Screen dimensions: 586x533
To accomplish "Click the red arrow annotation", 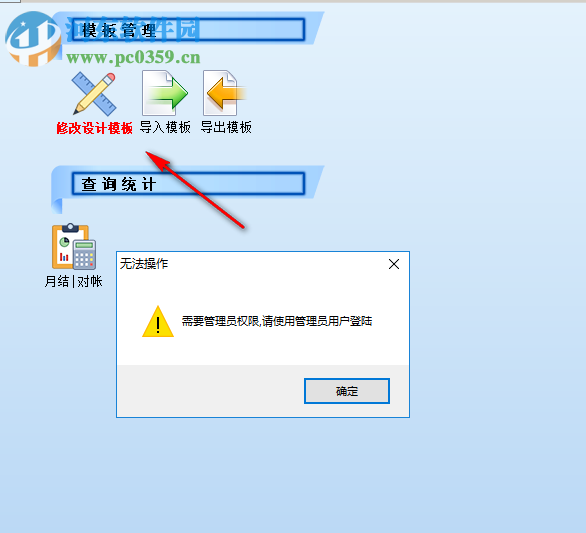I will tap(195, 190).
